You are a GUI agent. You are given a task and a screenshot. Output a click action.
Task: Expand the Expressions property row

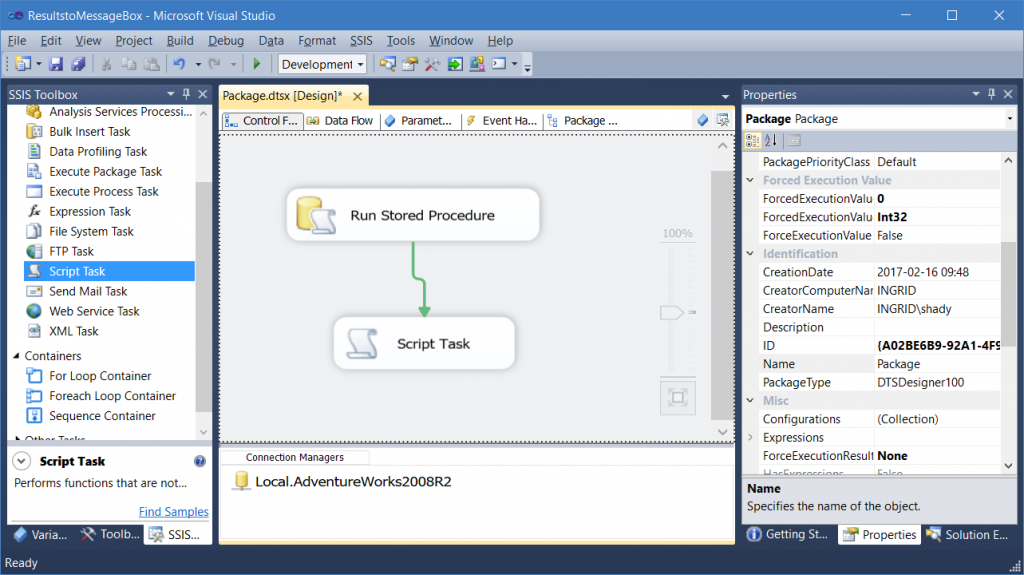(750, 437)
